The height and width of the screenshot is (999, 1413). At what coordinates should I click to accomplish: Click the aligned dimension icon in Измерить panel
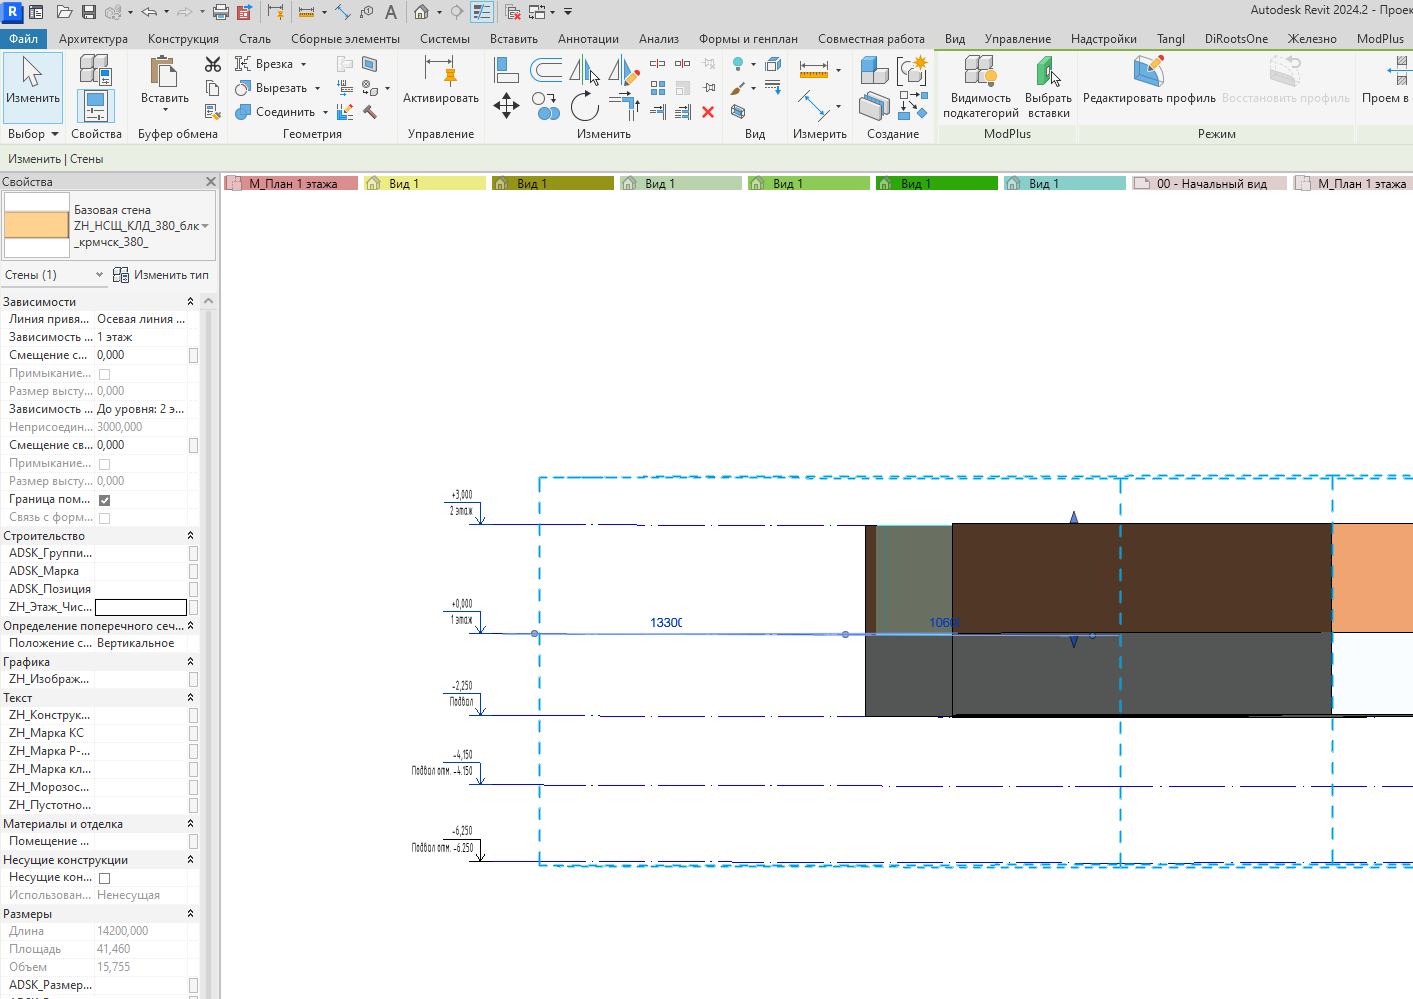[813, 69]
